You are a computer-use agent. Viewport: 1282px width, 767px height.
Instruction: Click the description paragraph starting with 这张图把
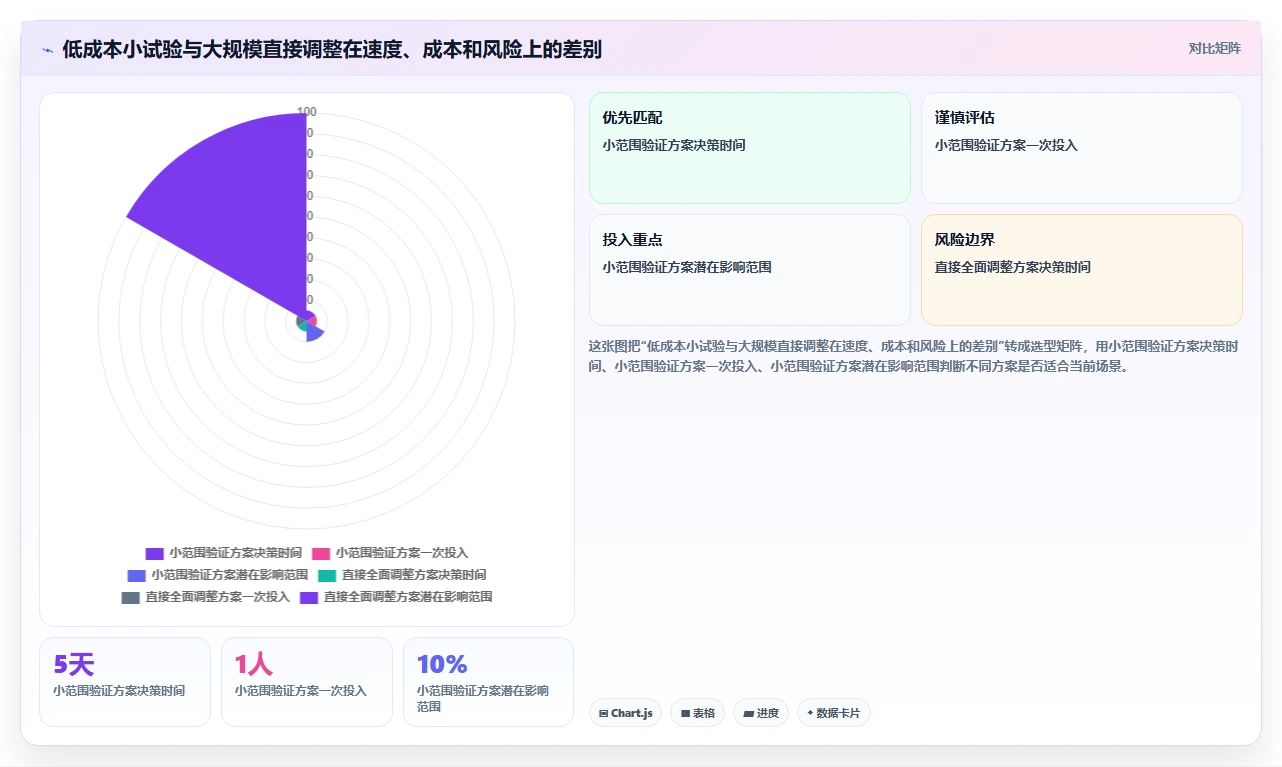pyautogui.click(x=915, y=356)
